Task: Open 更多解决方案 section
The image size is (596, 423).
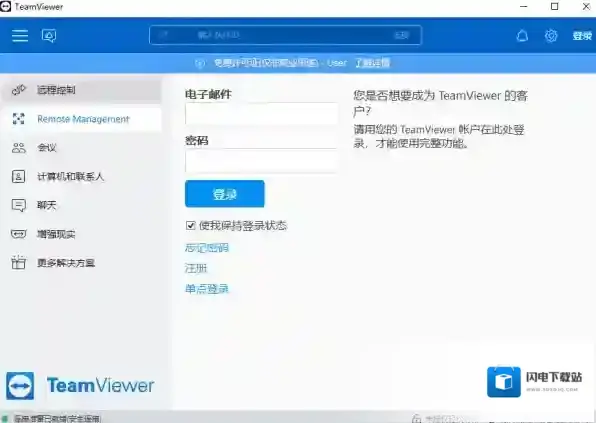Action: coord(81,263)
